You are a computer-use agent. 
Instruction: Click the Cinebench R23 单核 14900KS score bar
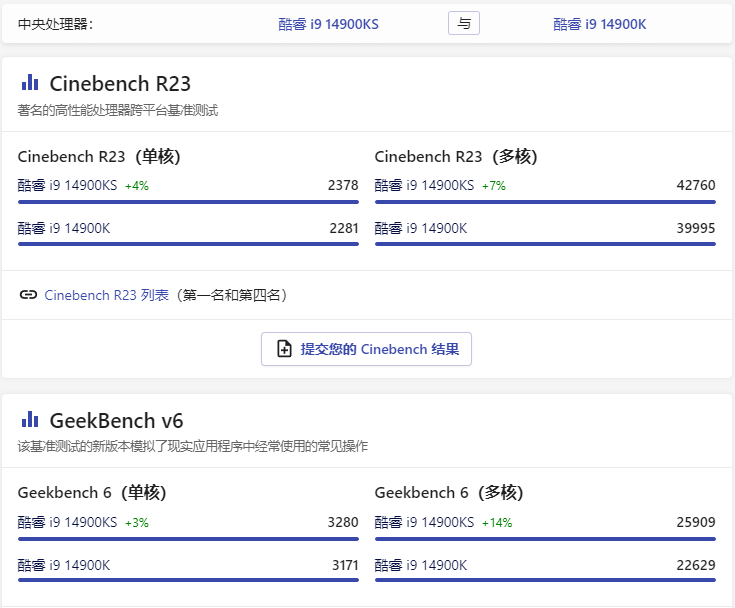(188, 202)
